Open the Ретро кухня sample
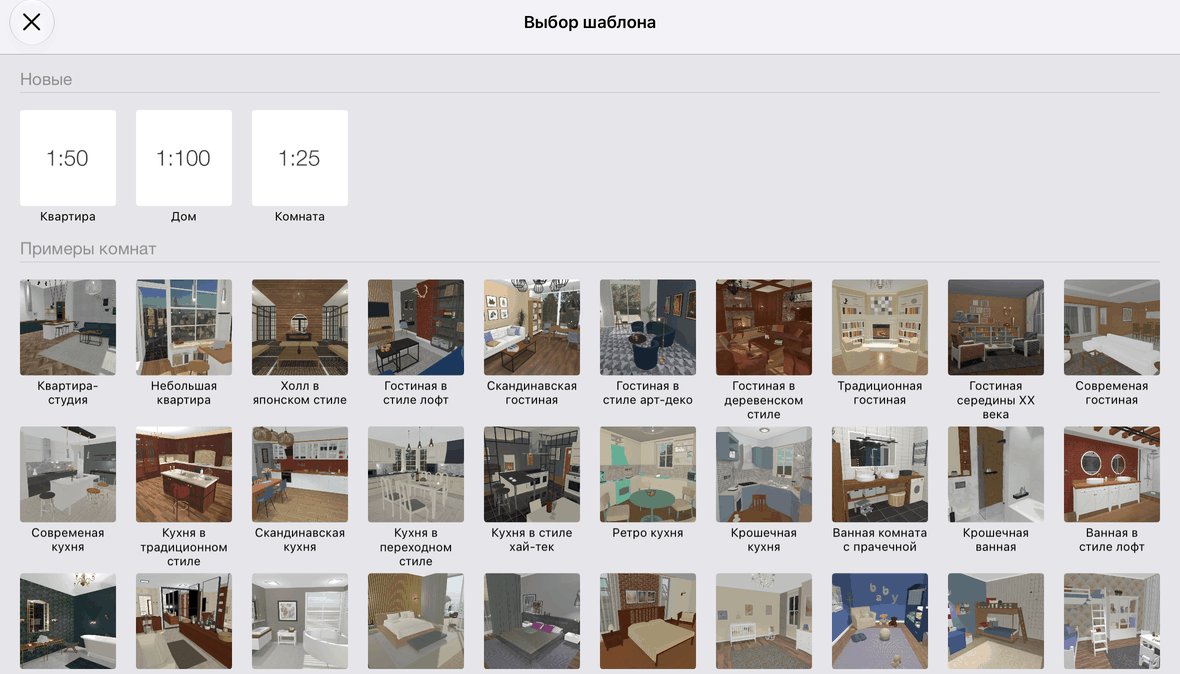This screenshot has height=674, width=1180. tap(647, 474)
